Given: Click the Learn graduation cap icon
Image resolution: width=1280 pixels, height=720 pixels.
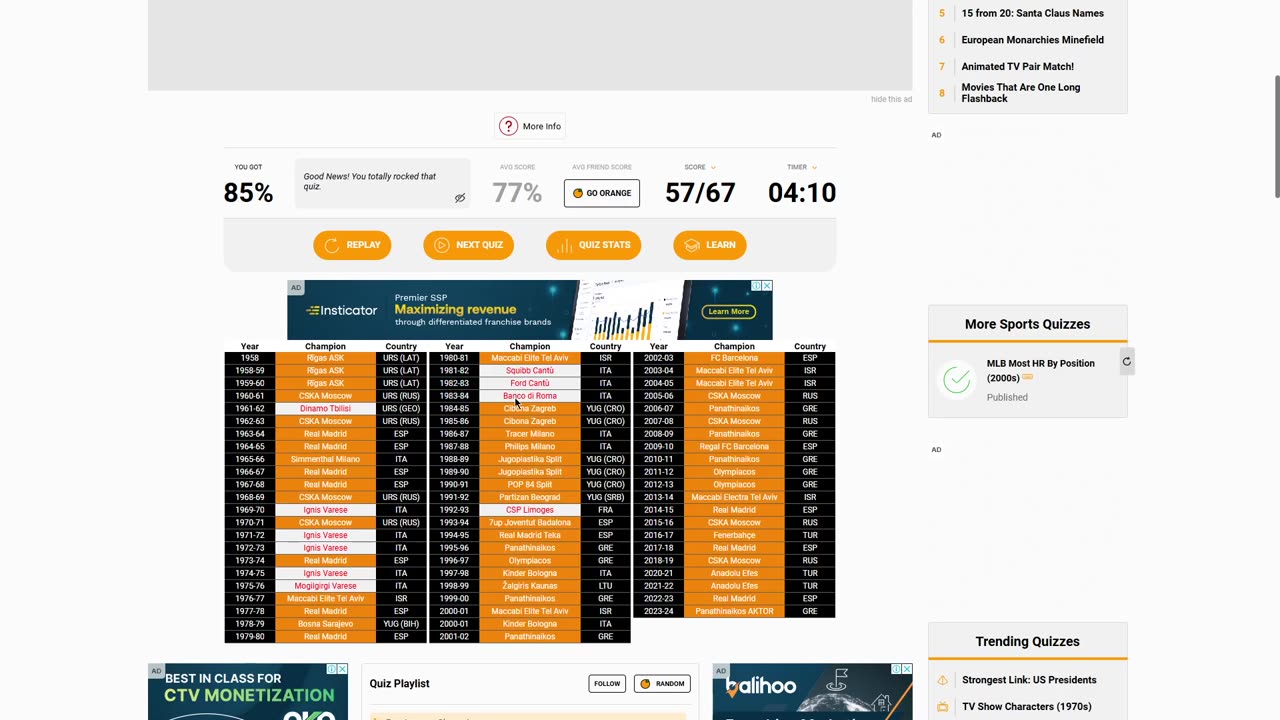Looking at the screenshot, I should click(692, 245).
